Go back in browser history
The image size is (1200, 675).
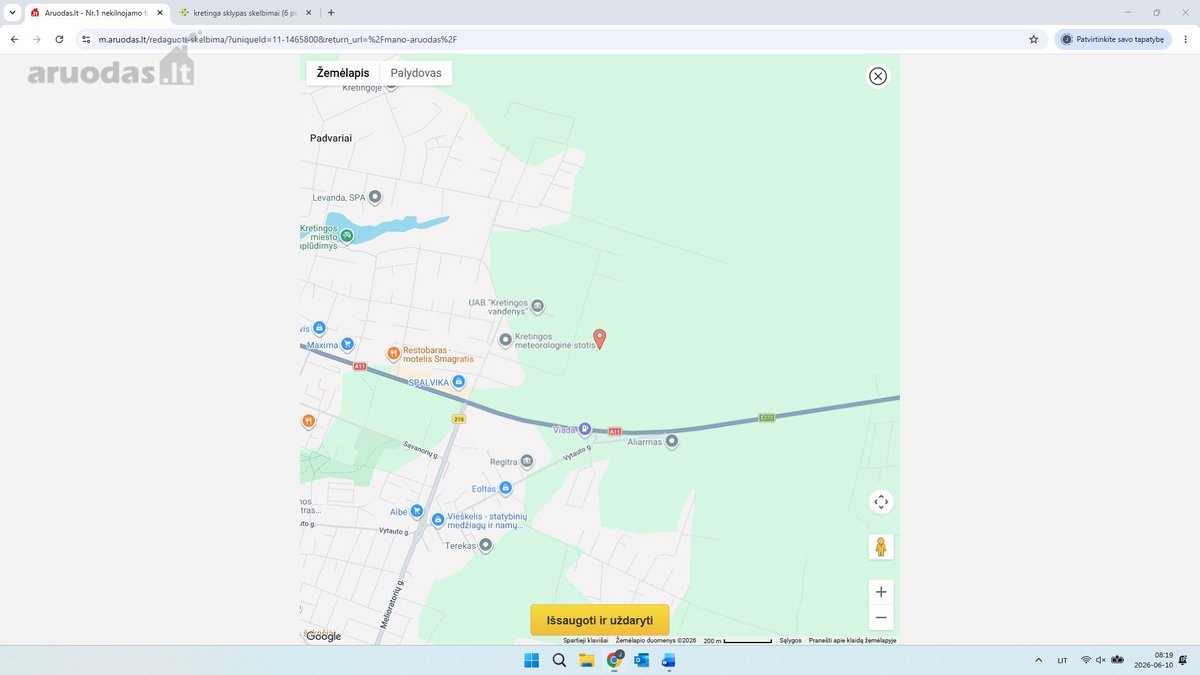(14, 39)
